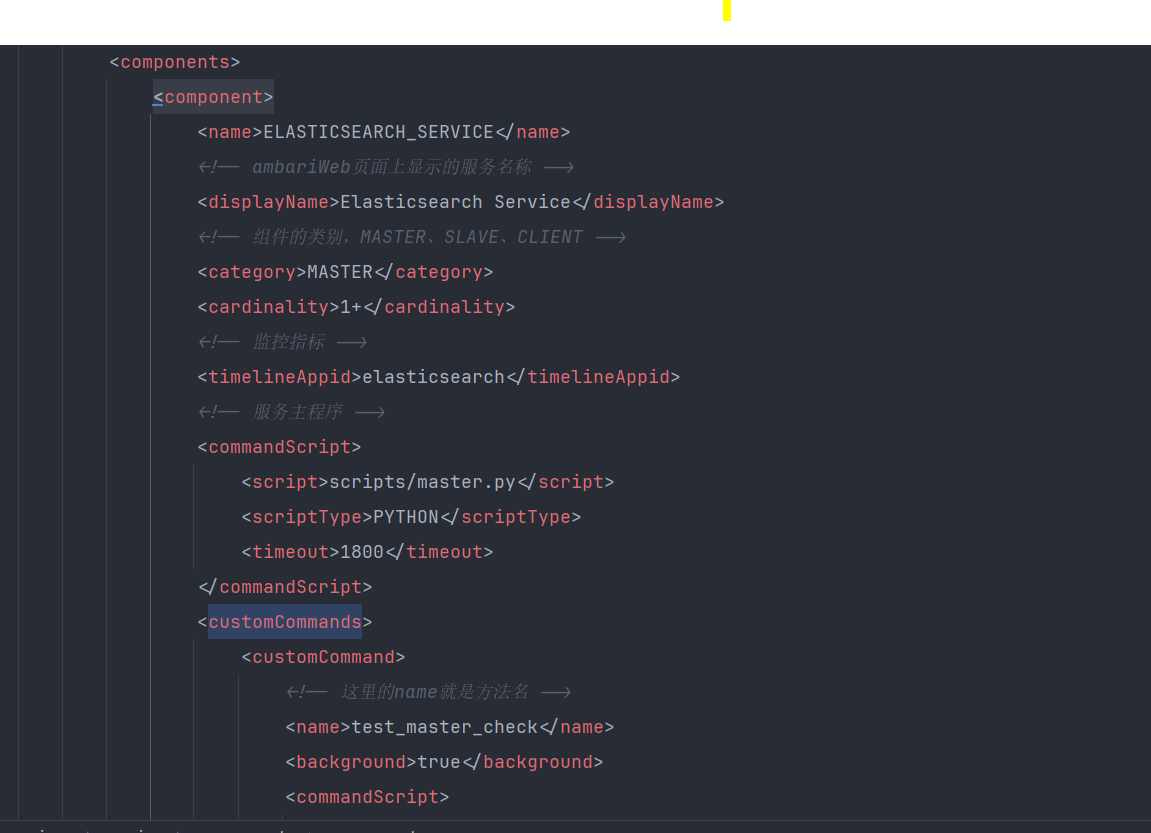Viewport: 1151px width, 833px height.
Task: Click the customCommand opening tag
Action: [x=322, y=656]
